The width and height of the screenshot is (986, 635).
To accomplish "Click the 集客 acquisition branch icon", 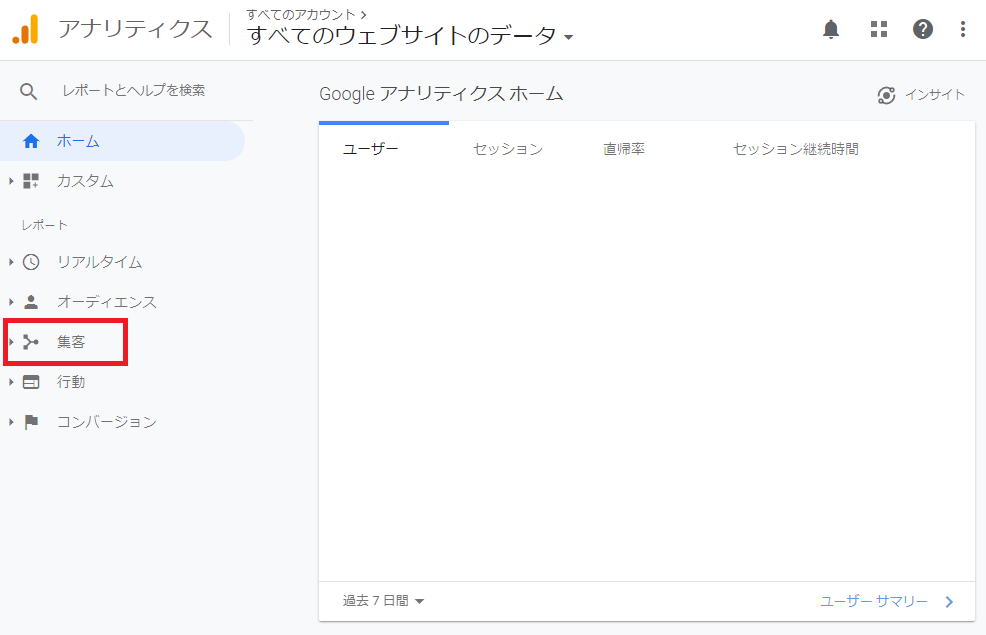I will pos(31,342).
